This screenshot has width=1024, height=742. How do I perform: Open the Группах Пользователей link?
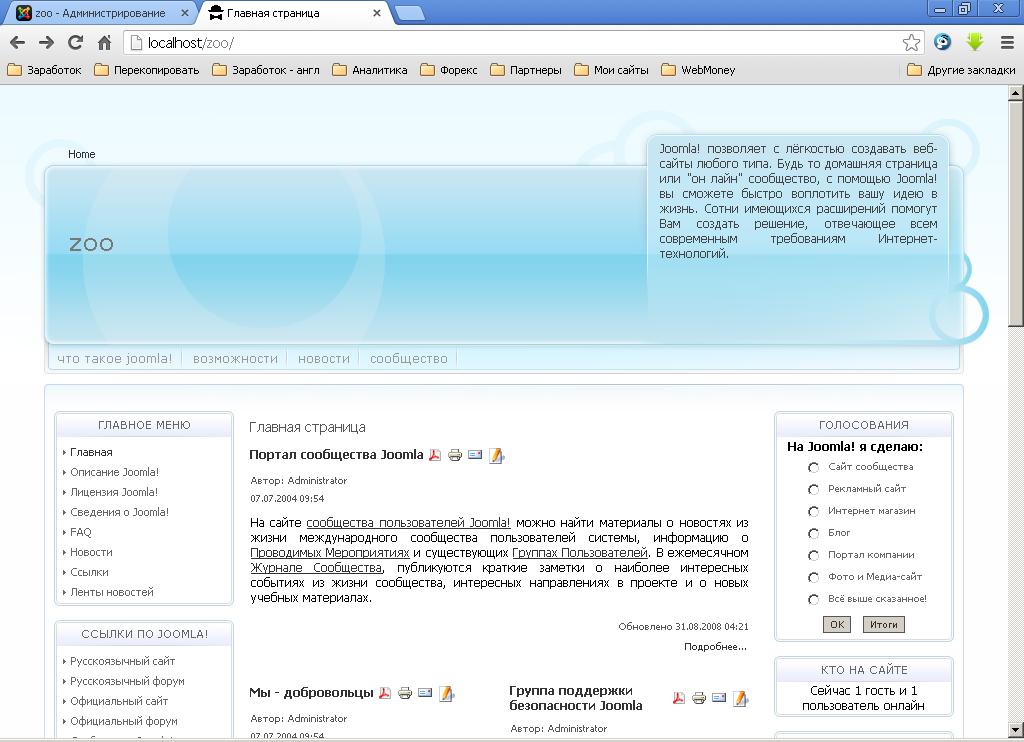tap(580, 553)
